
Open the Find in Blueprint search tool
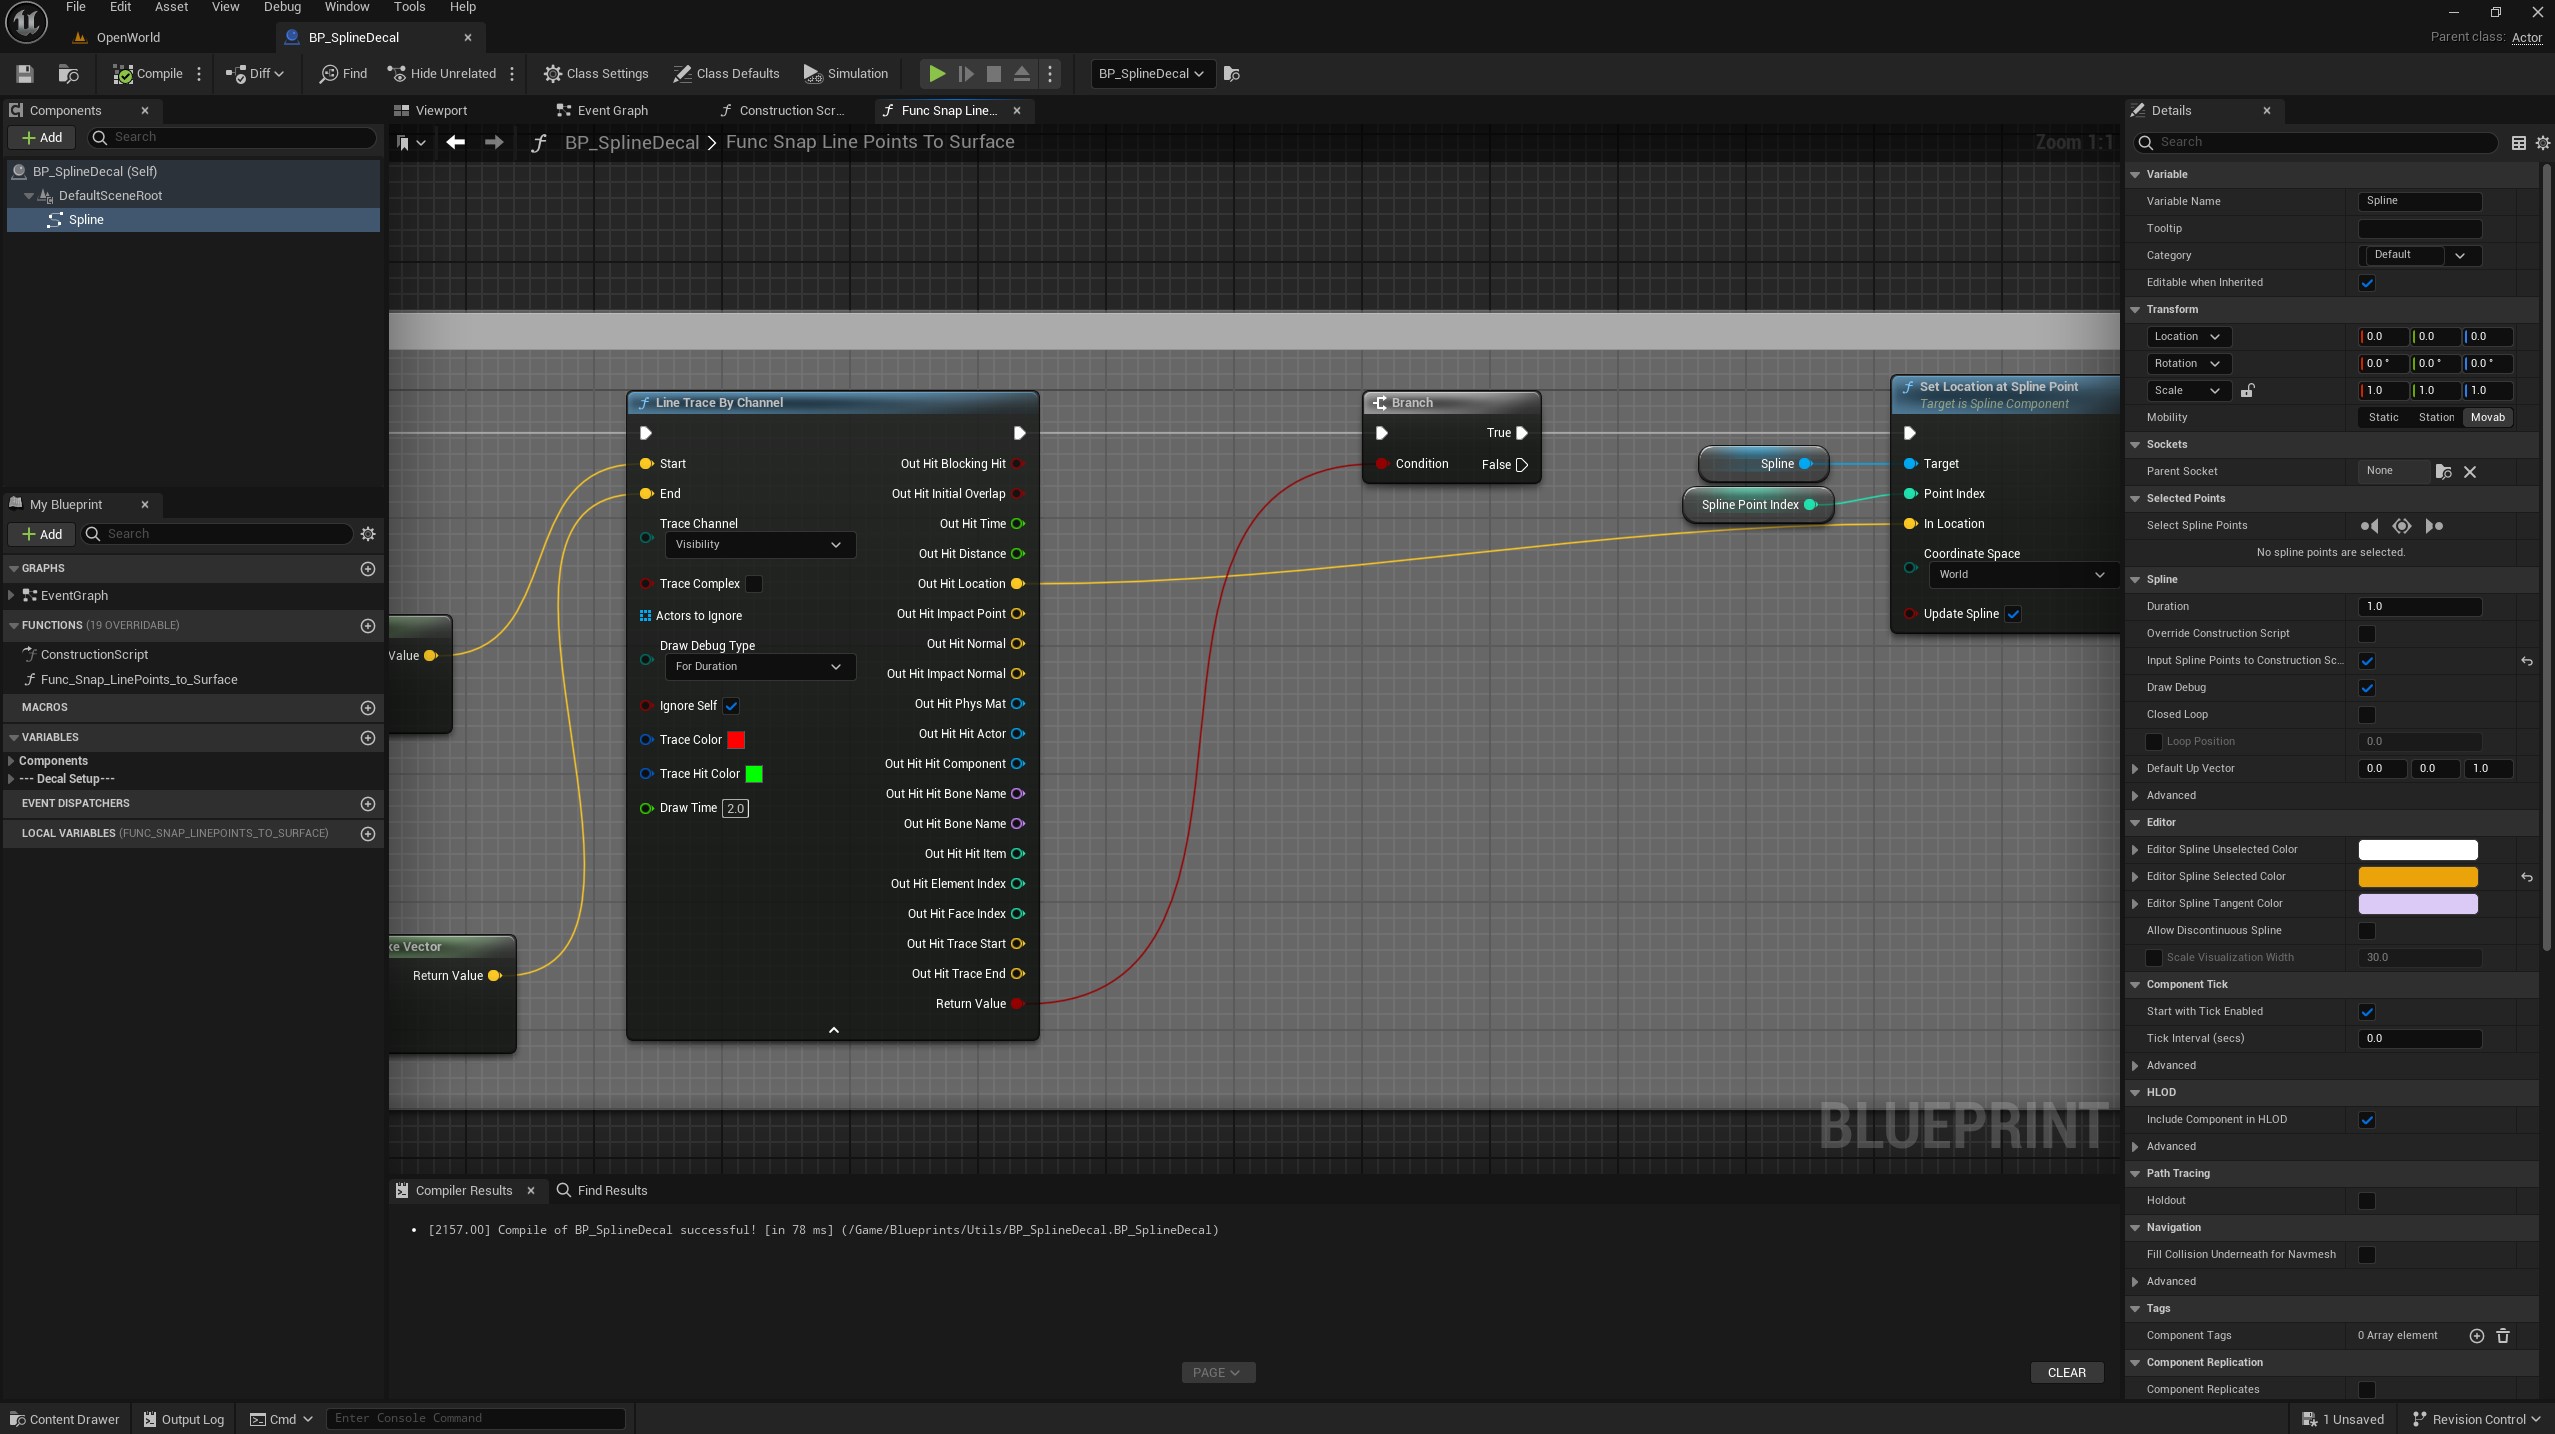(x=341, y=73)
